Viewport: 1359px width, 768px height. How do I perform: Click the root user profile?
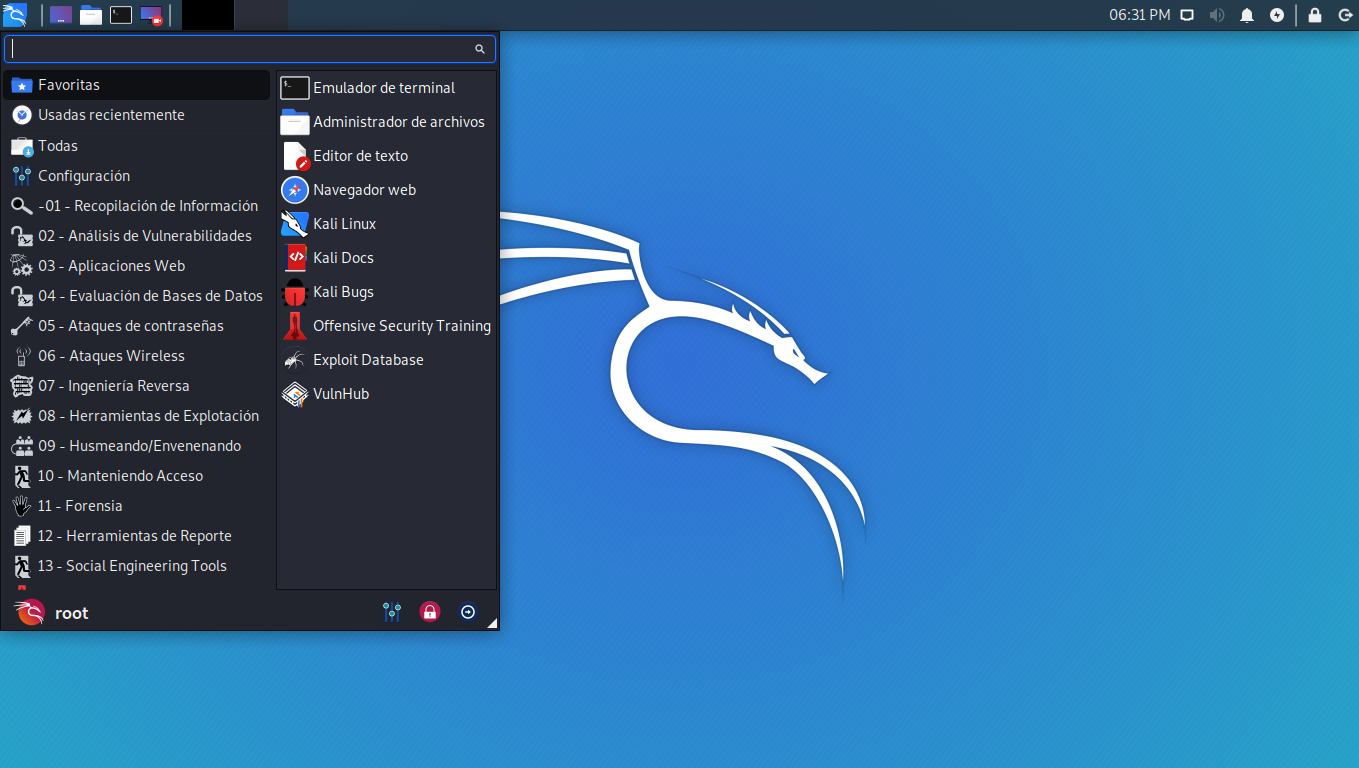[x=52, y=612]
